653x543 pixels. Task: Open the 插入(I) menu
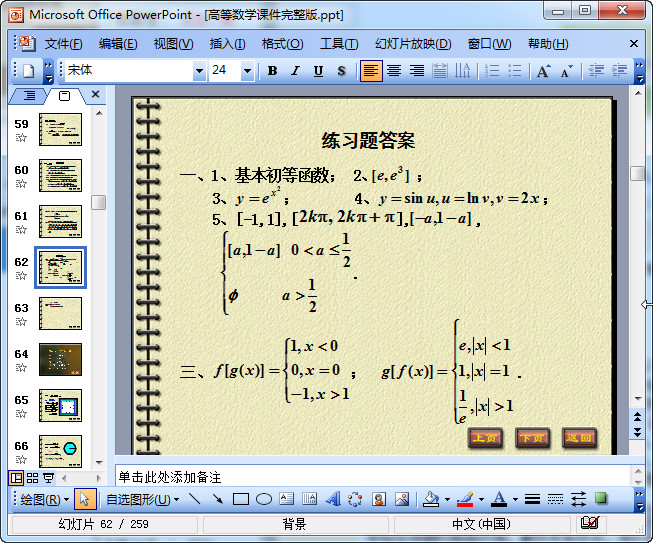[x=227, y=44]
